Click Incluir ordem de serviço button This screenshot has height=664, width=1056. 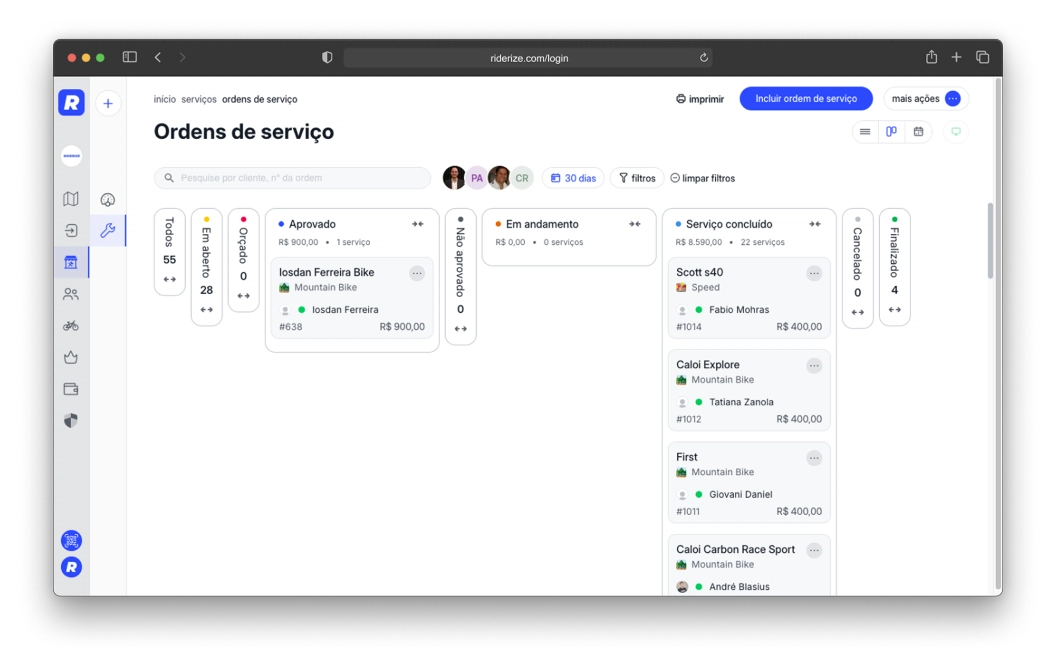coord(805,99)
